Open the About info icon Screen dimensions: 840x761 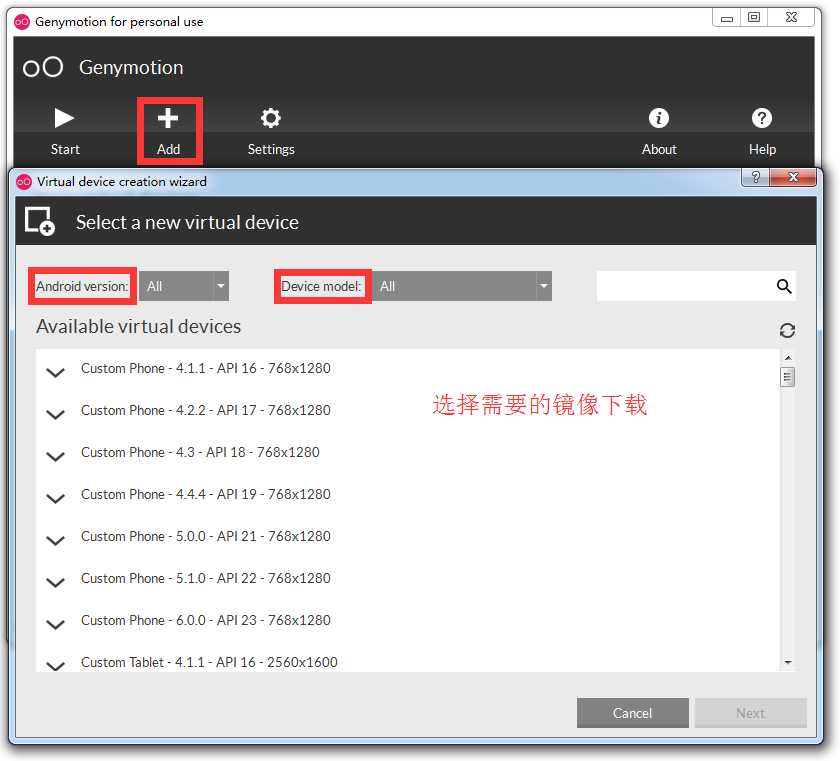pos(659,118)
